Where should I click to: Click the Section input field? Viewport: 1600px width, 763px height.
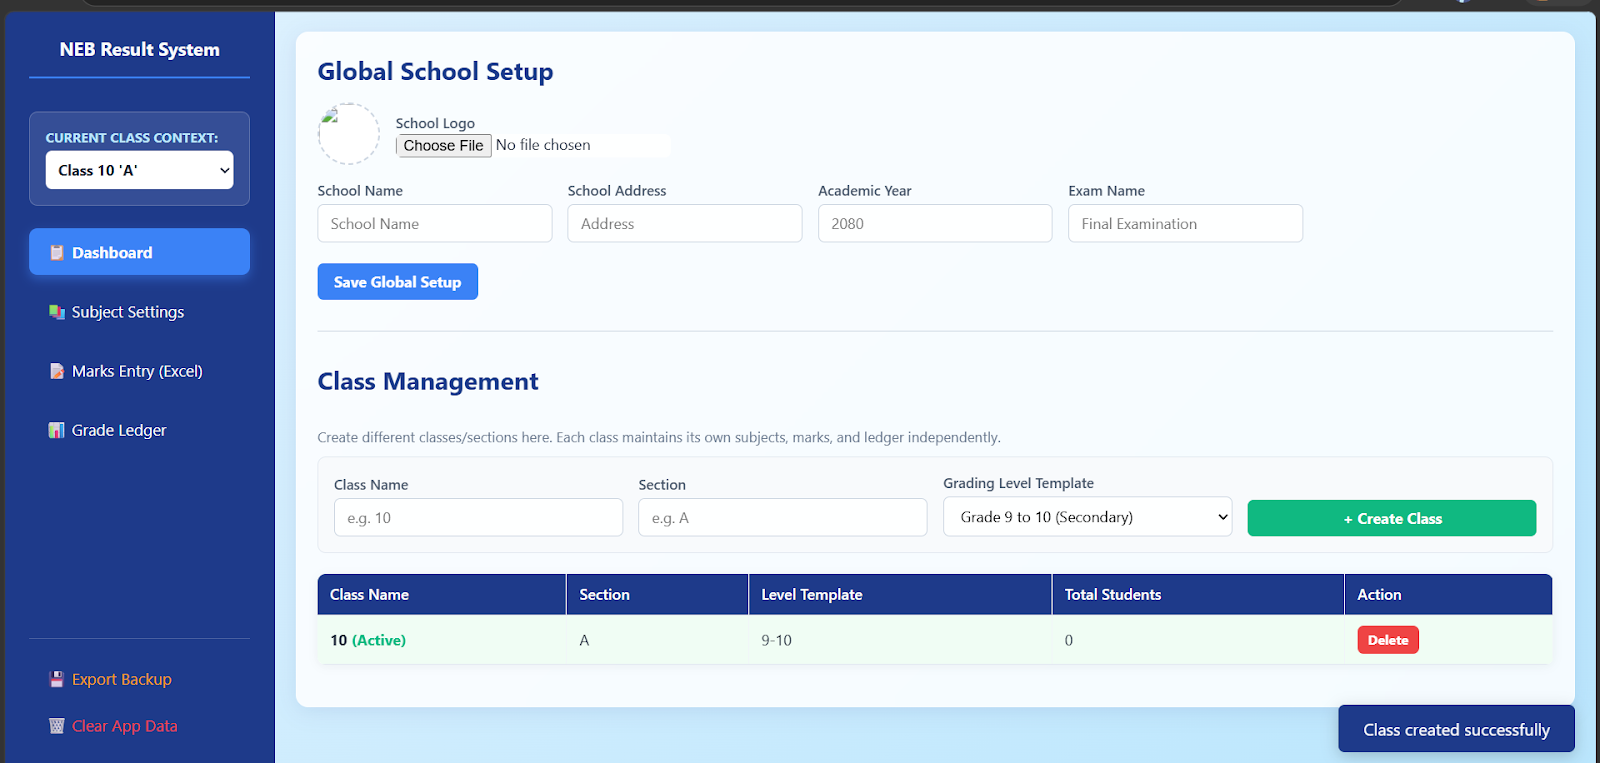[783, 517]
